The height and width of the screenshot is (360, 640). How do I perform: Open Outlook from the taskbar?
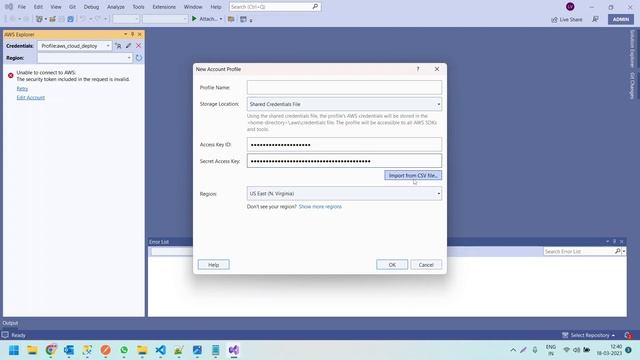pos(69,350)
